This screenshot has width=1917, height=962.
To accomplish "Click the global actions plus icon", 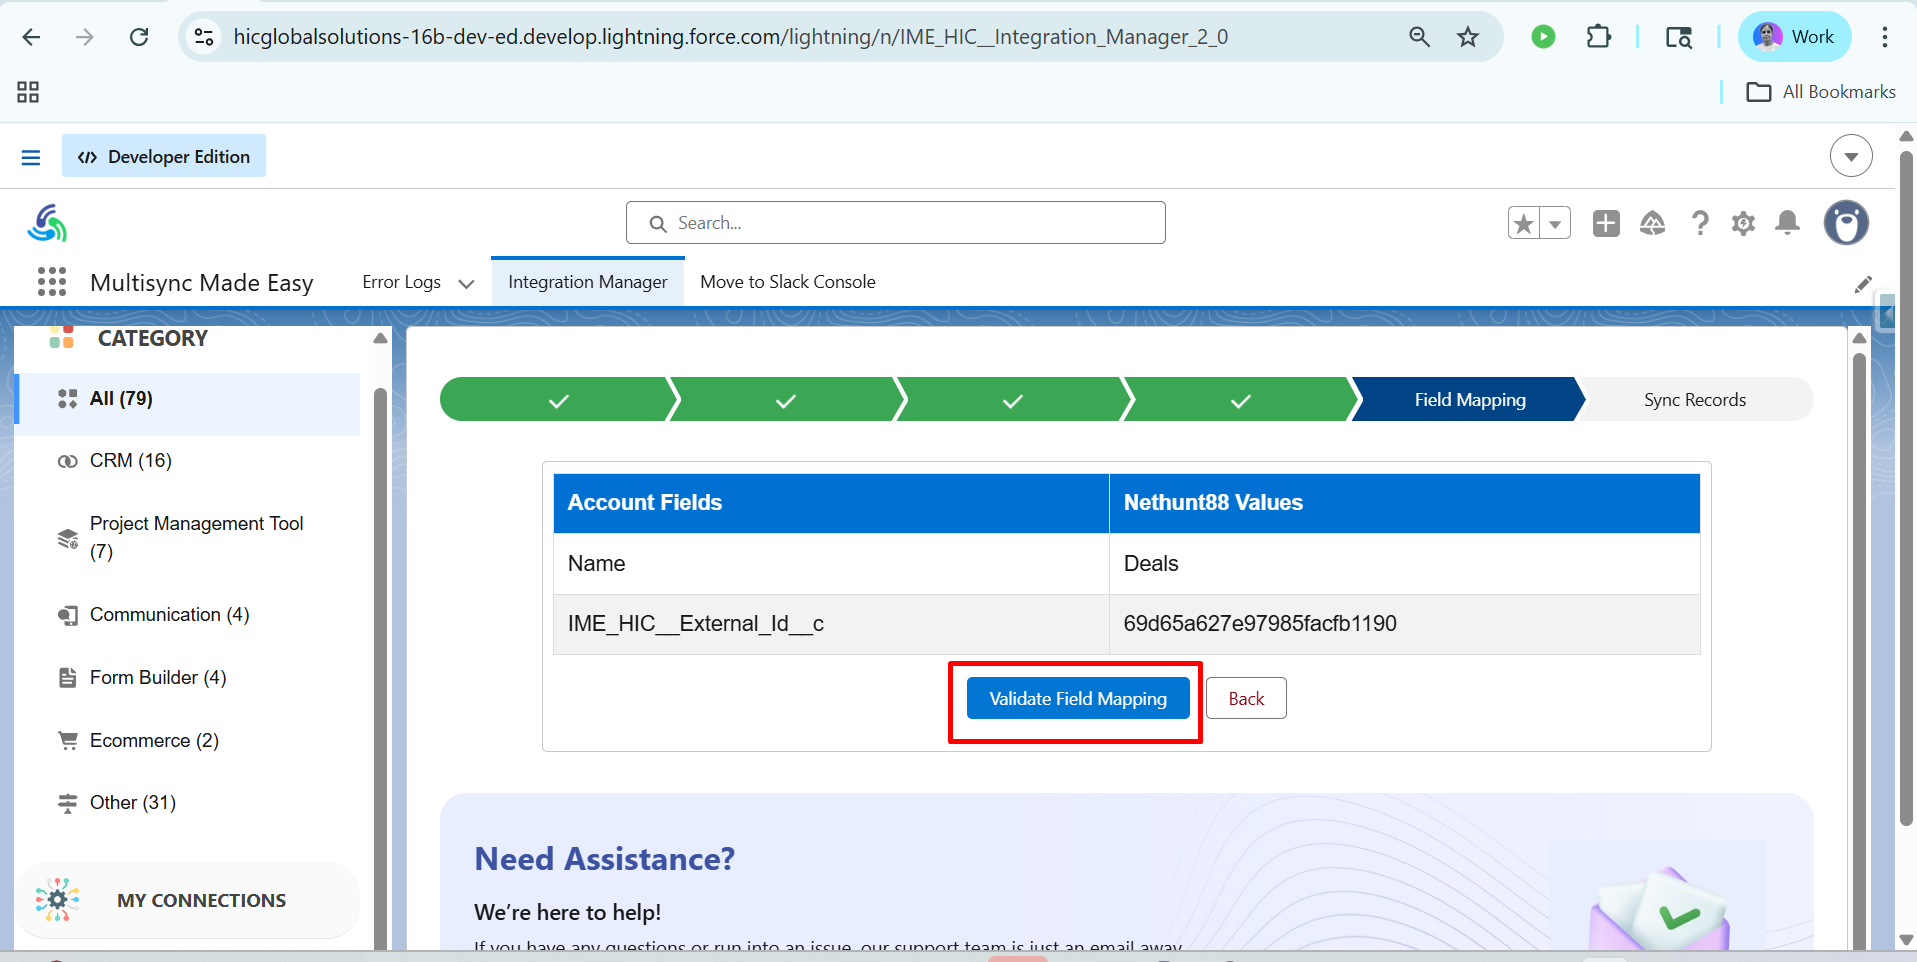I will pyautogui.click(x=1606, y=223).
